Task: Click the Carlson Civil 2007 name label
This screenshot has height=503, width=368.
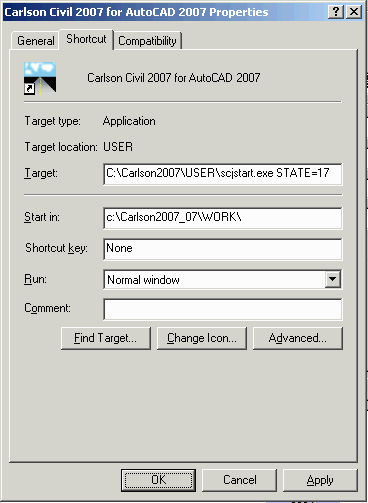Action: tap(173, 78)
